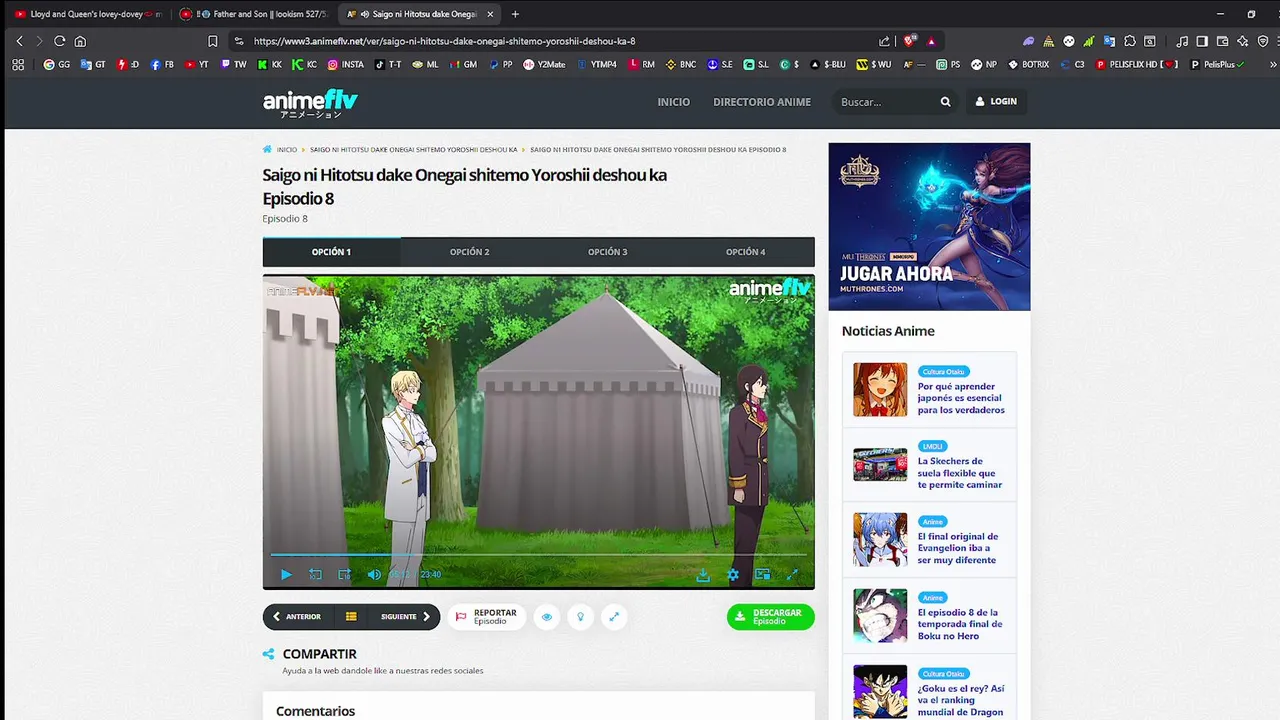The width and height of the screenshot is (1280, 720).
Task: Open video player settings gear
Action: pyautogui.click(x=733, y=574)
